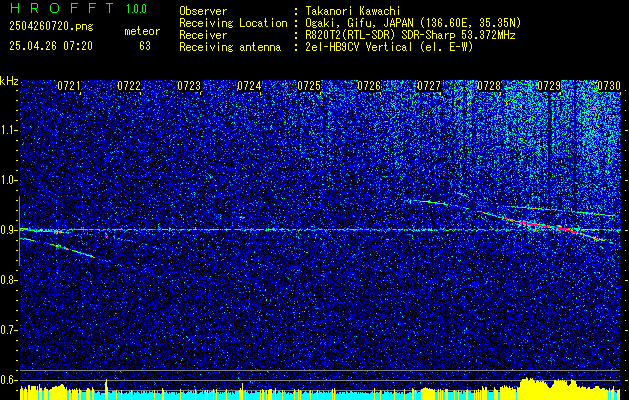Click the 0729 time marker
The image size is (629, 400).
(x=549, y=86)
